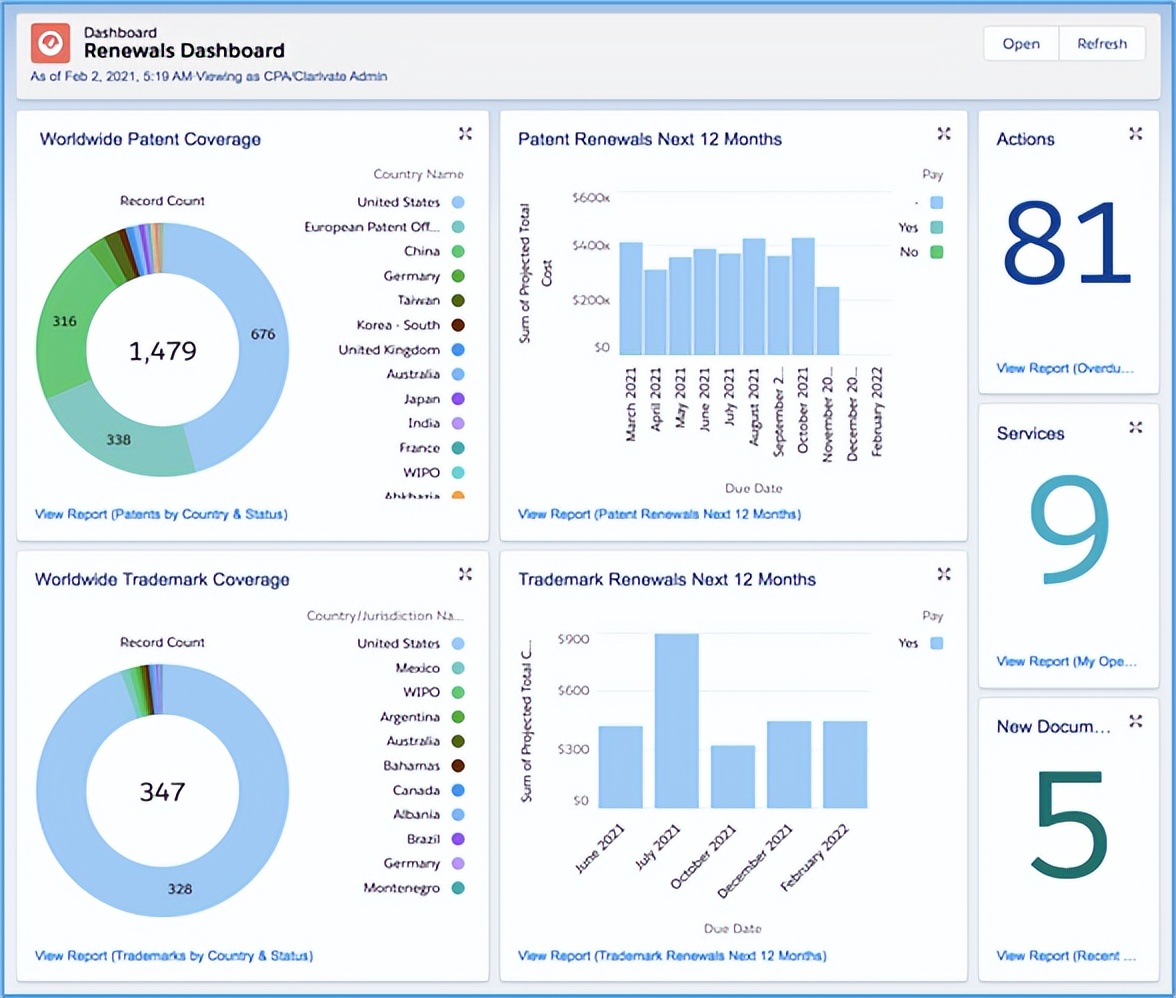Select the China color swatch in patent legend
The width and height of the screenshot is (1176, 998).
click(458, 251)
